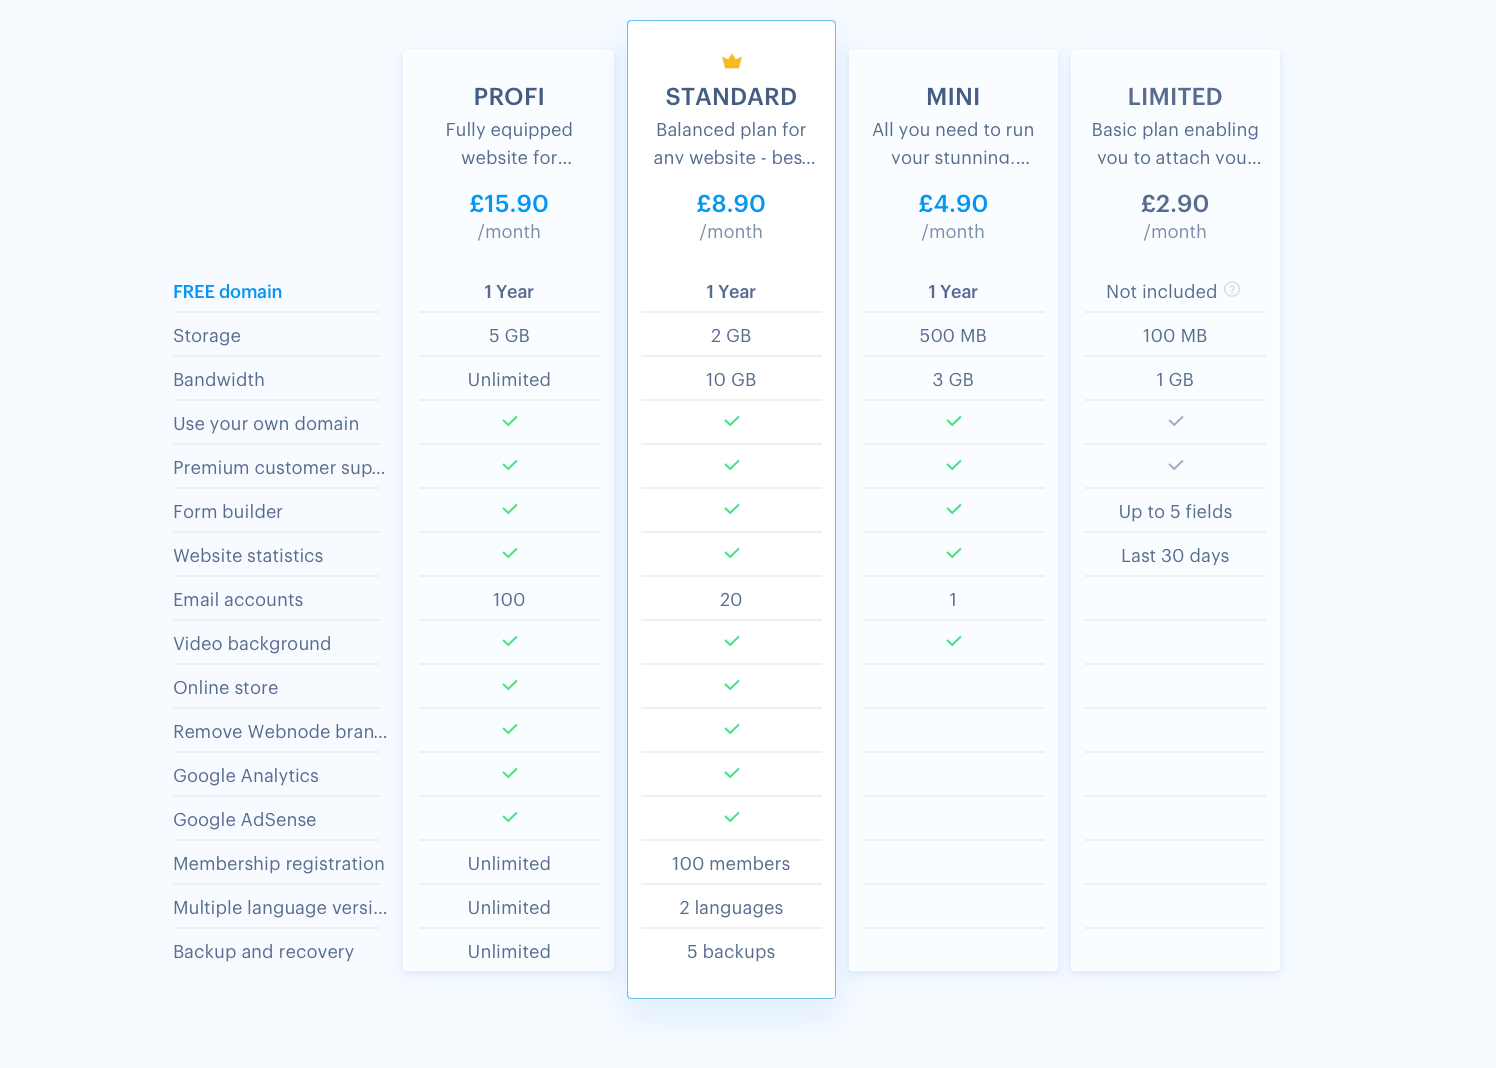
Task: Click PROFI checkmark for Remove Webnode branding
Action: pyautogui.click(x=510, y=729)
